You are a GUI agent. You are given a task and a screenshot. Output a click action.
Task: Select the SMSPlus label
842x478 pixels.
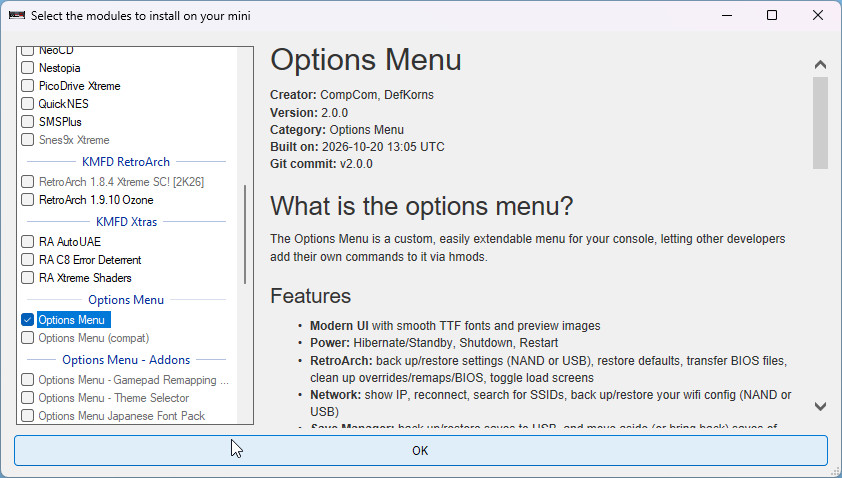60,122
